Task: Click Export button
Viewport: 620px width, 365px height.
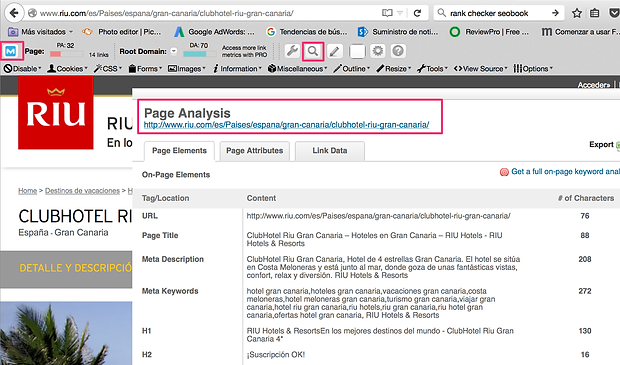Action: tap(604, 145)
